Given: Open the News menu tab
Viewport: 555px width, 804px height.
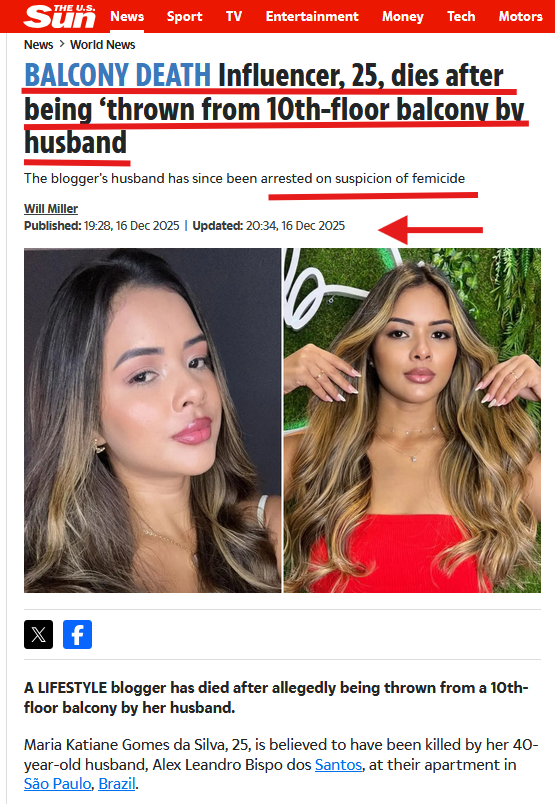Looking at the screenshot, I should click(127, 16).
